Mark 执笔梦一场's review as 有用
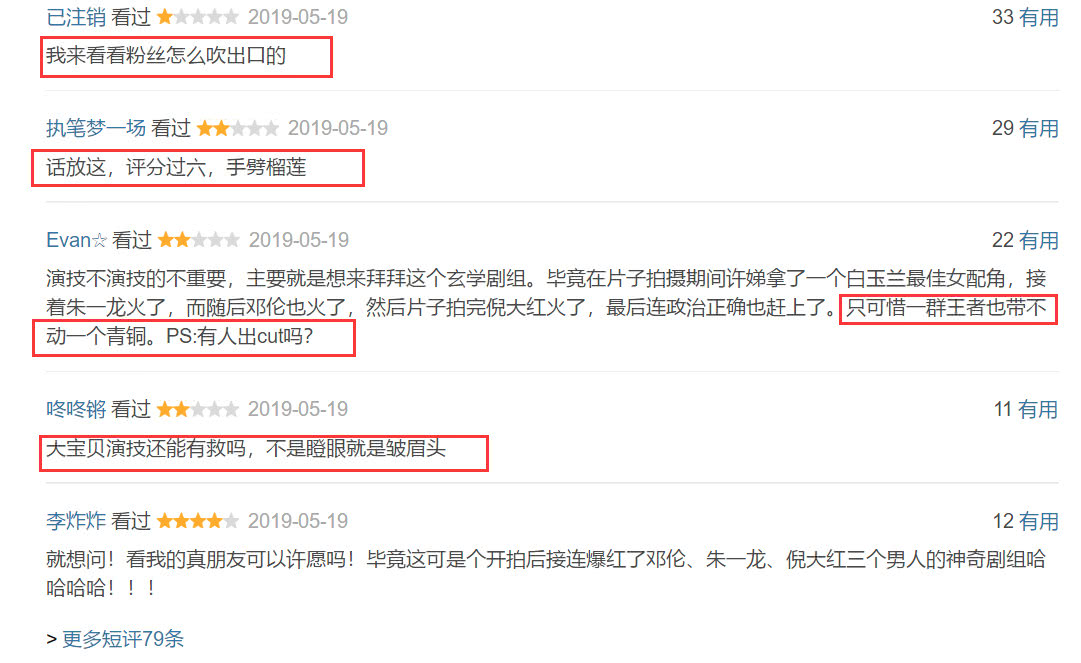The image size is (1081, 663). pos(1038,128)
